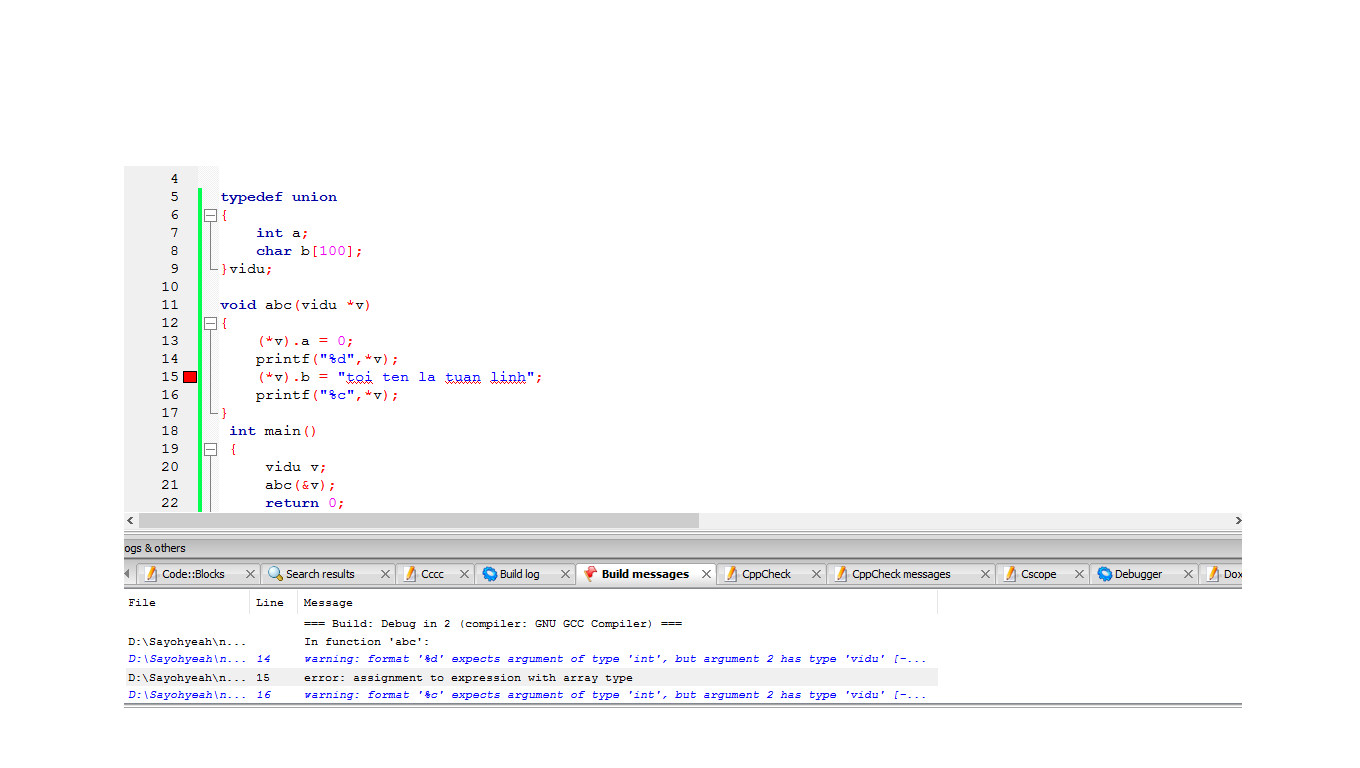Collapse the main function fold on line 19

tap(210, 449)
